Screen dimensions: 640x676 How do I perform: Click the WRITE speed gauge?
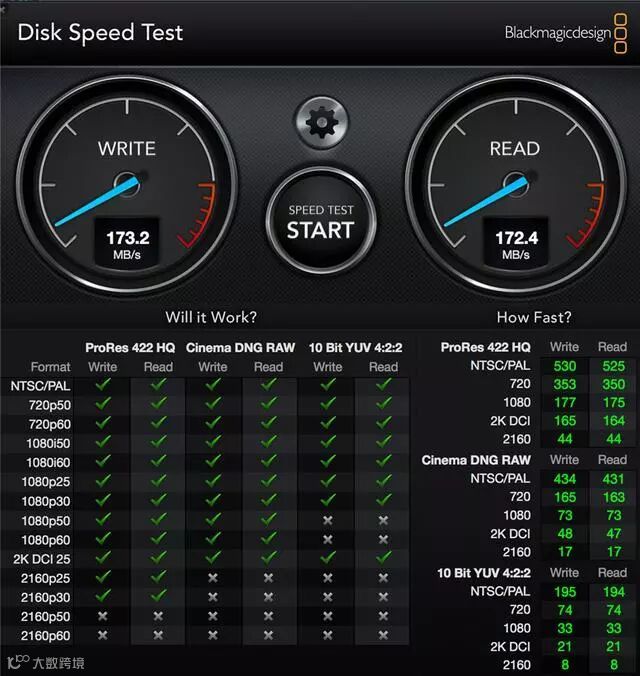pos(127,185)
